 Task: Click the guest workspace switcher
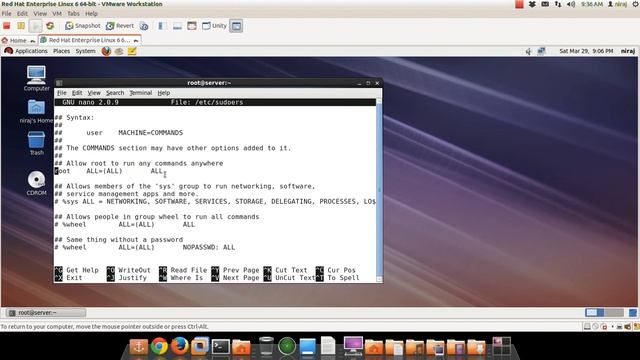[x=604, y=313]
